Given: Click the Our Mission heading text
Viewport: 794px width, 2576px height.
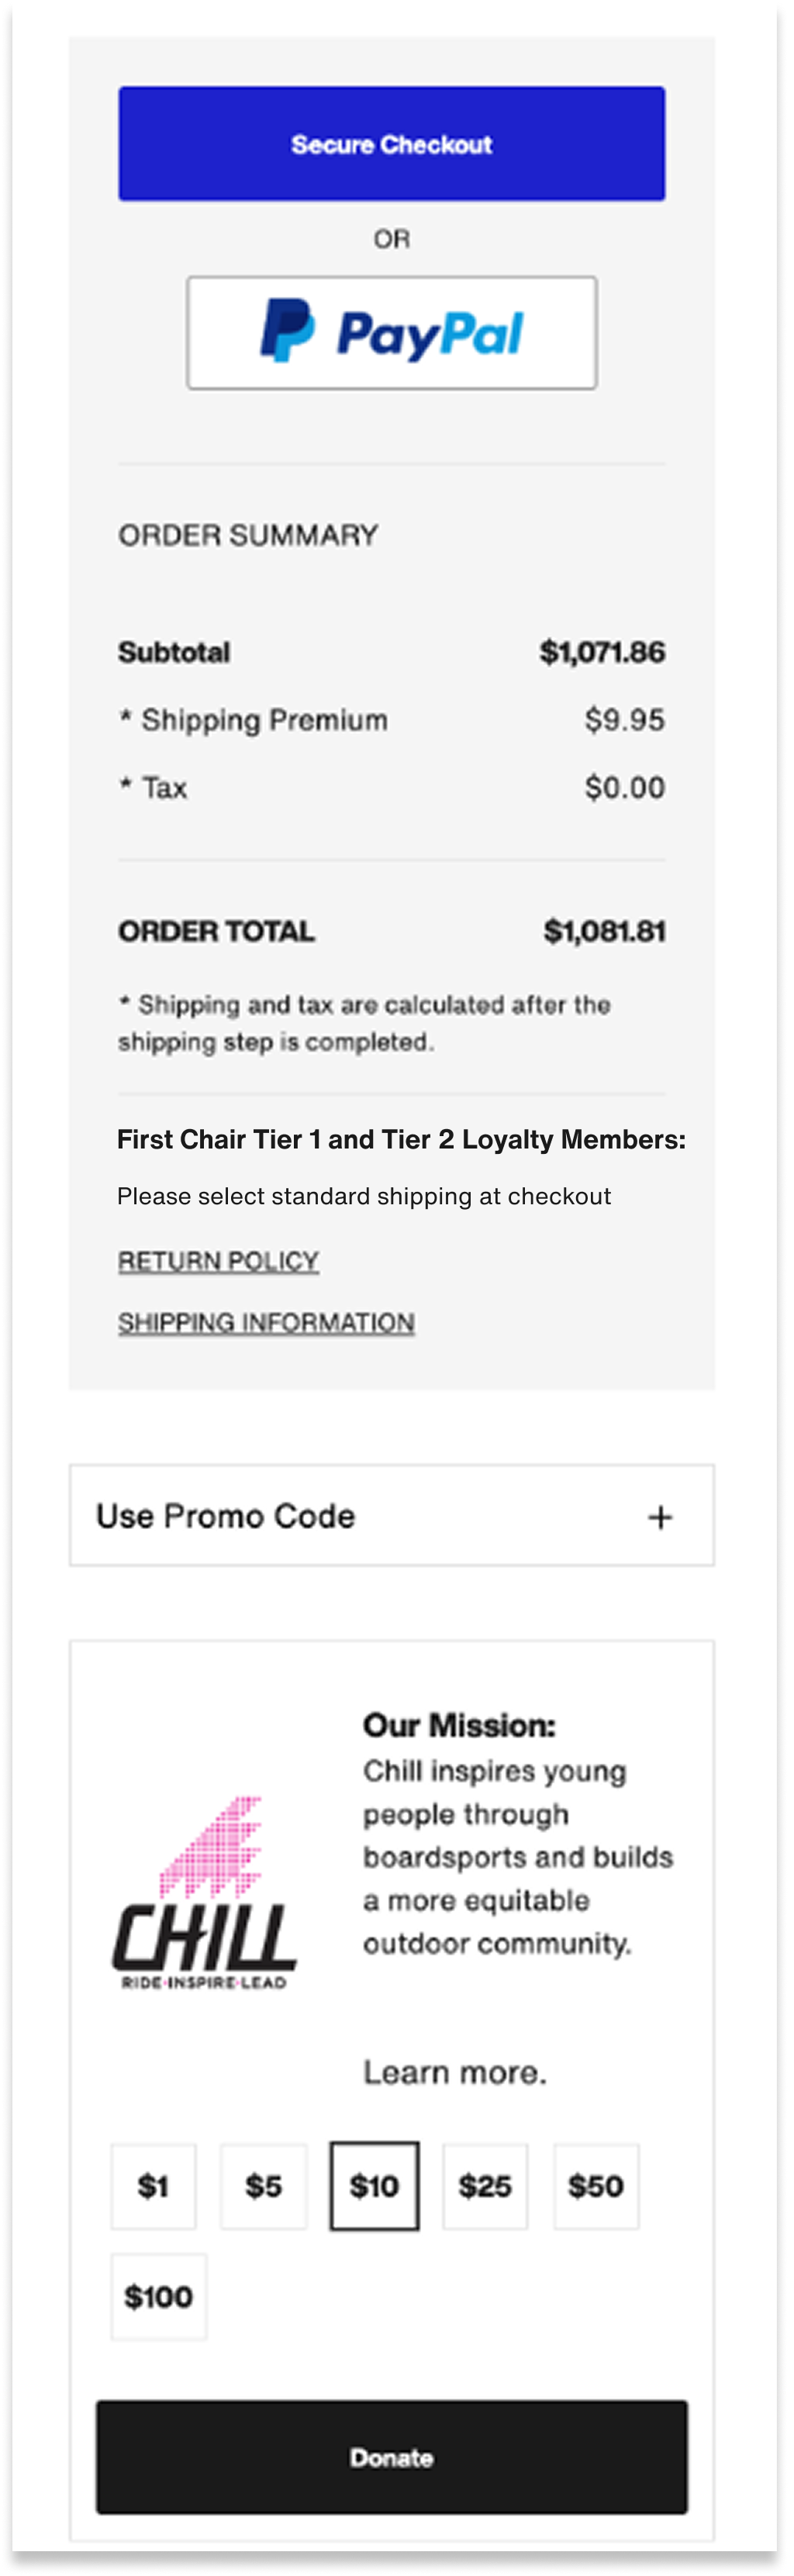Looking at the screenshot, I should [459, 1725].
